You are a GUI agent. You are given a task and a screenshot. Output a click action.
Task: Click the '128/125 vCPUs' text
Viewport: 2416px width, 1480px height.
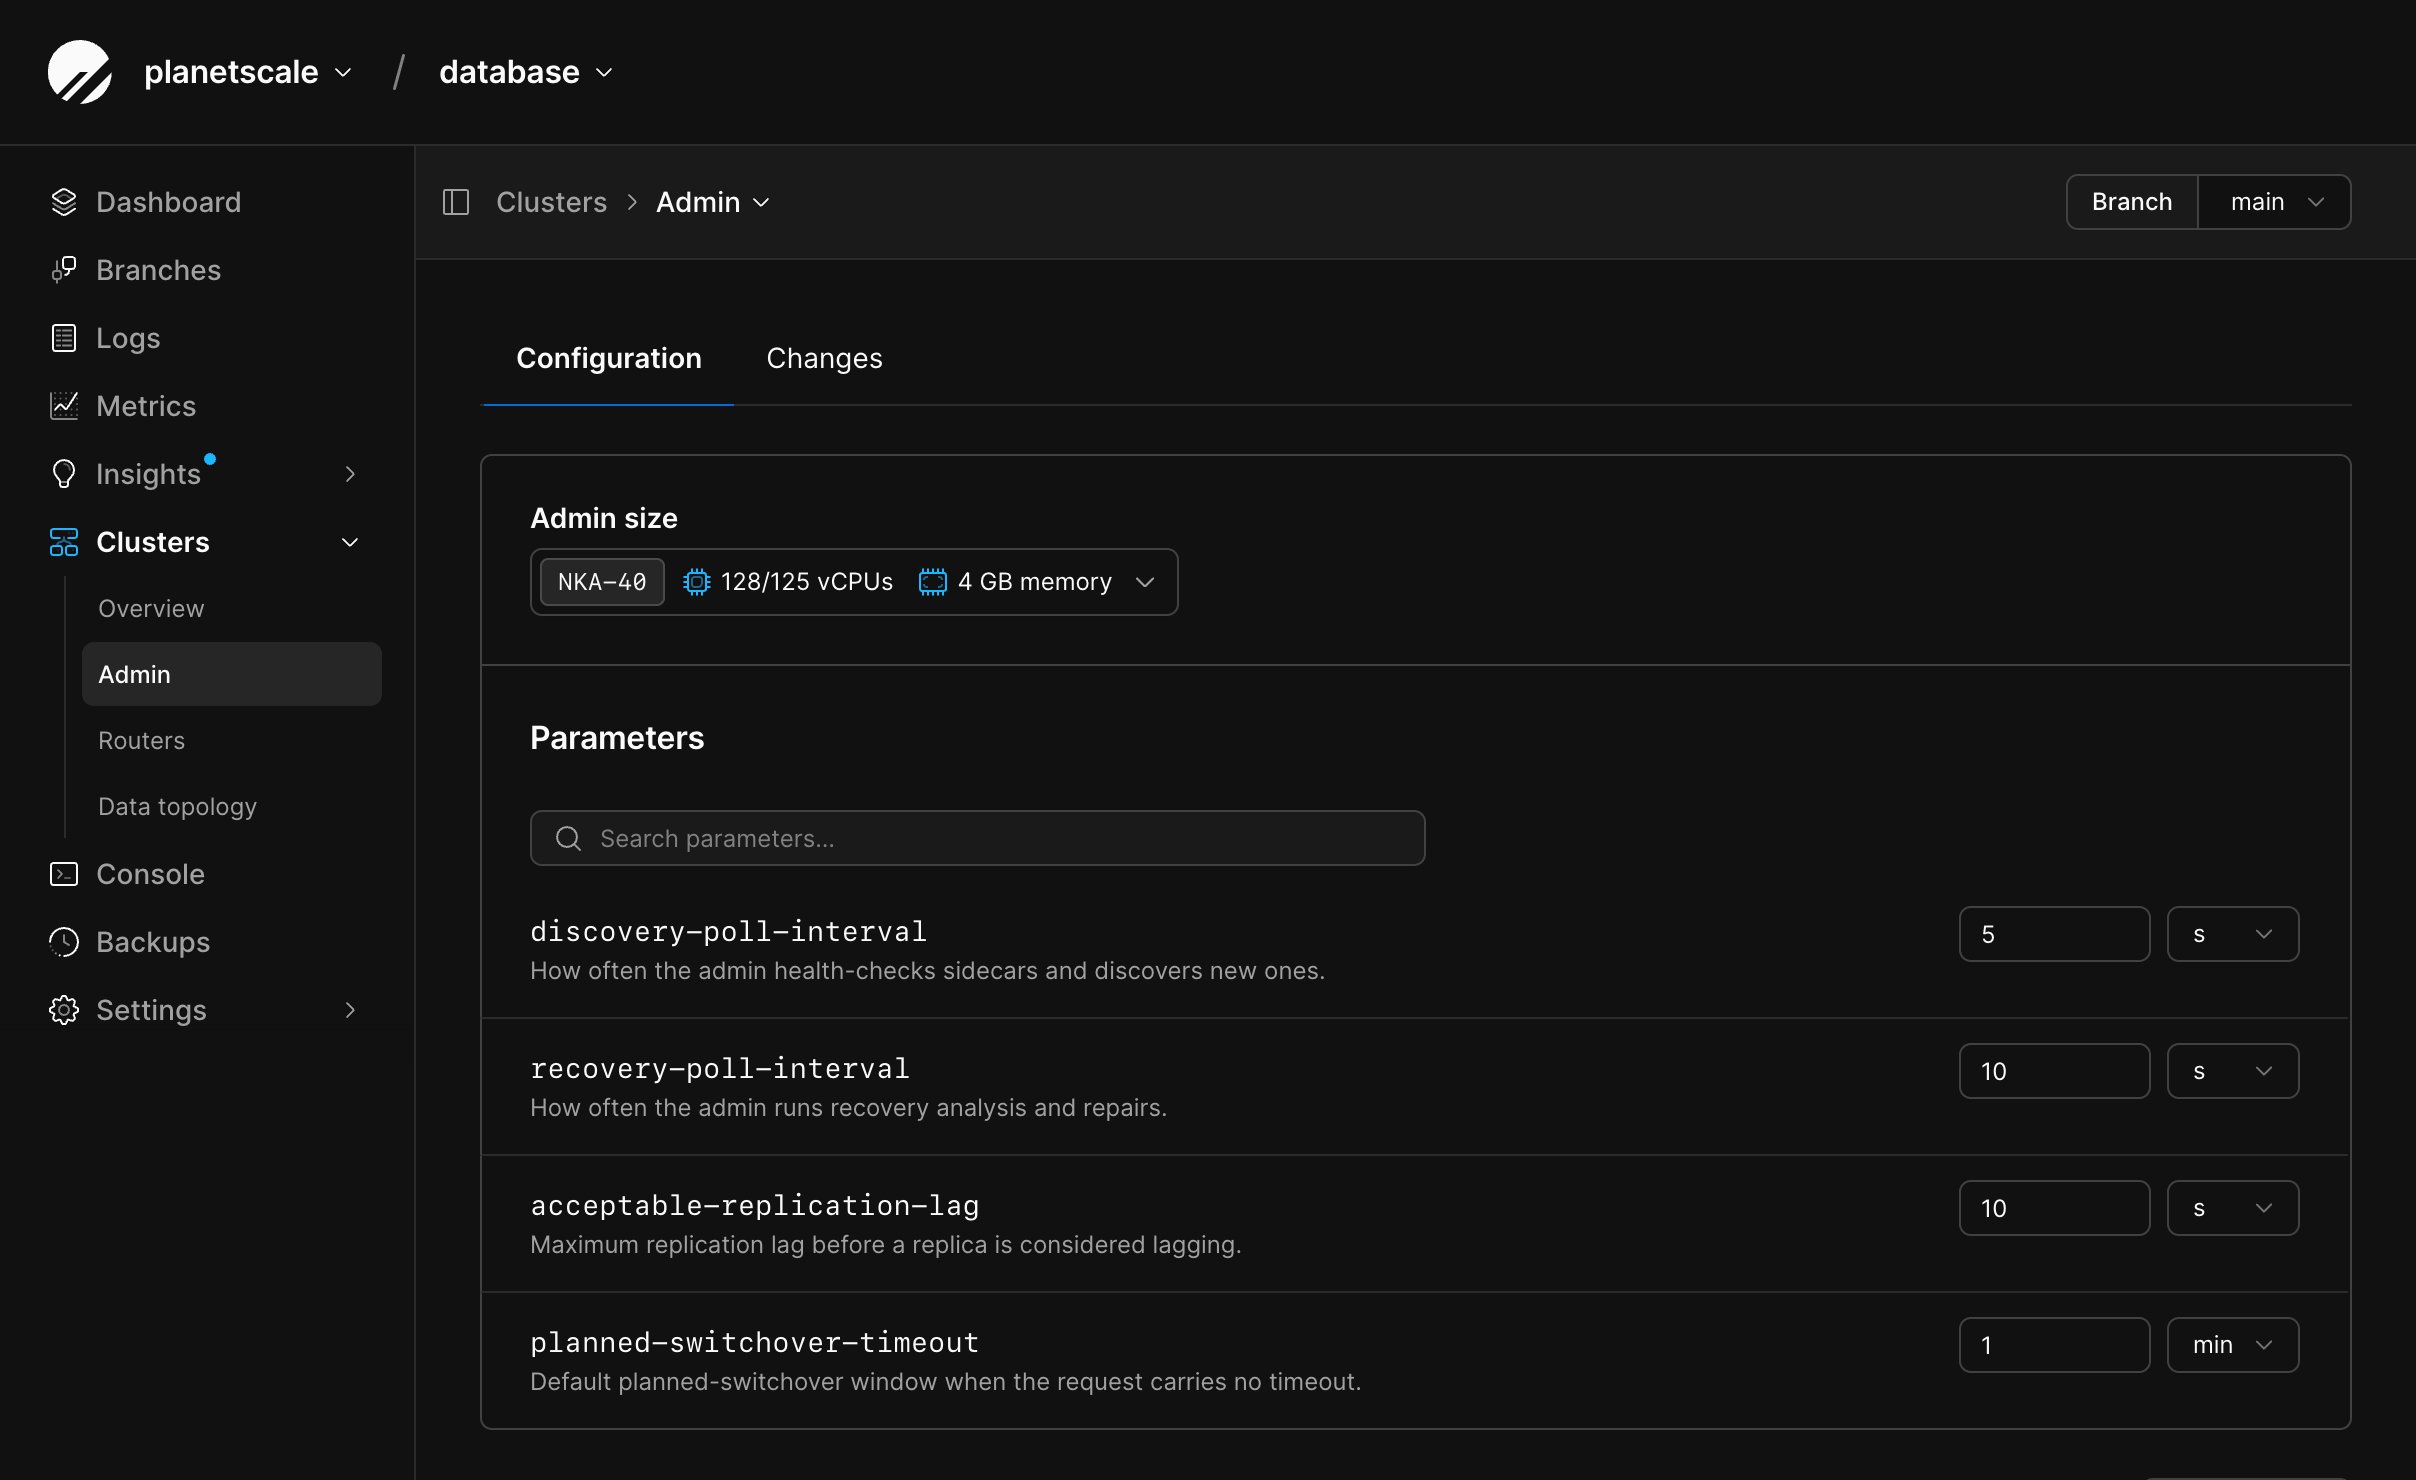coord(807,582)
